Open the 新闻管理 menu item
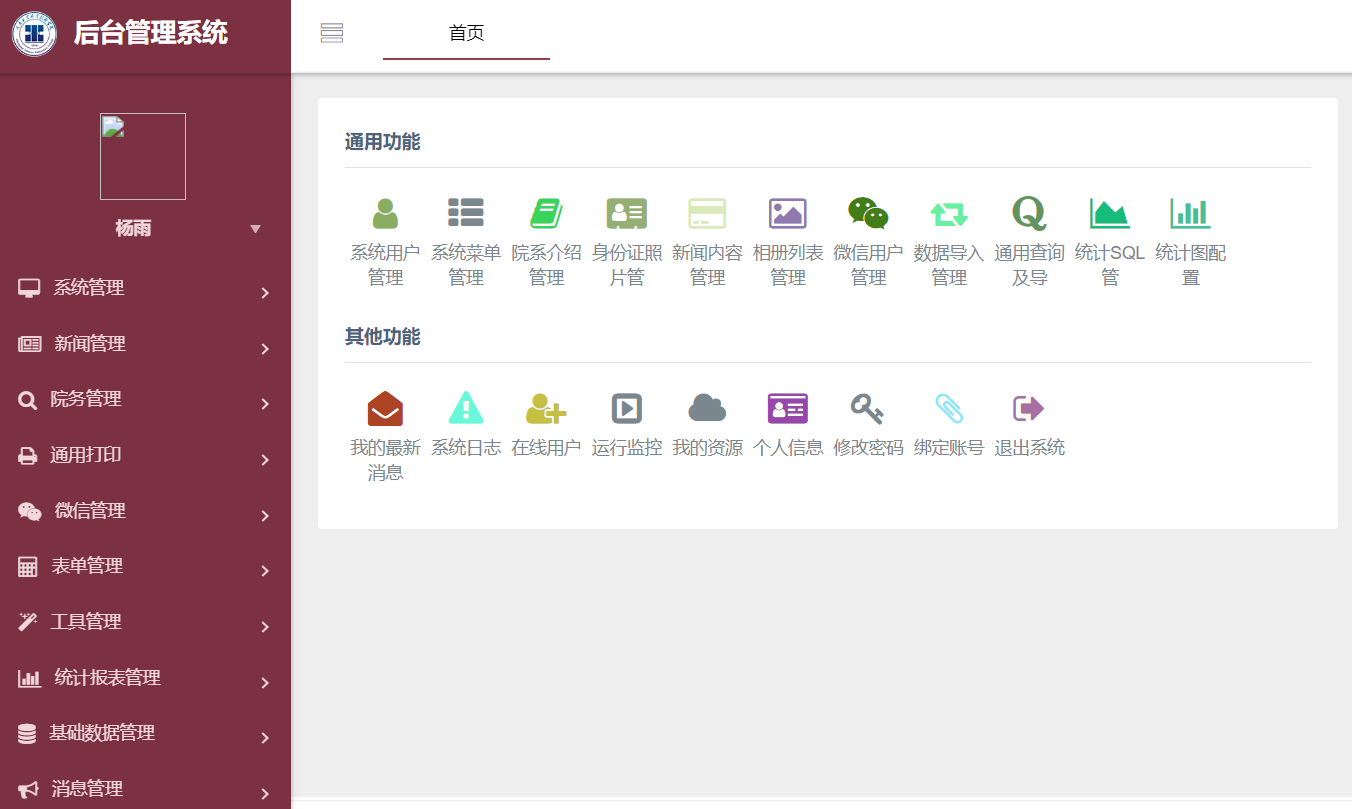 pyautogui.click(x=145, y=344)
